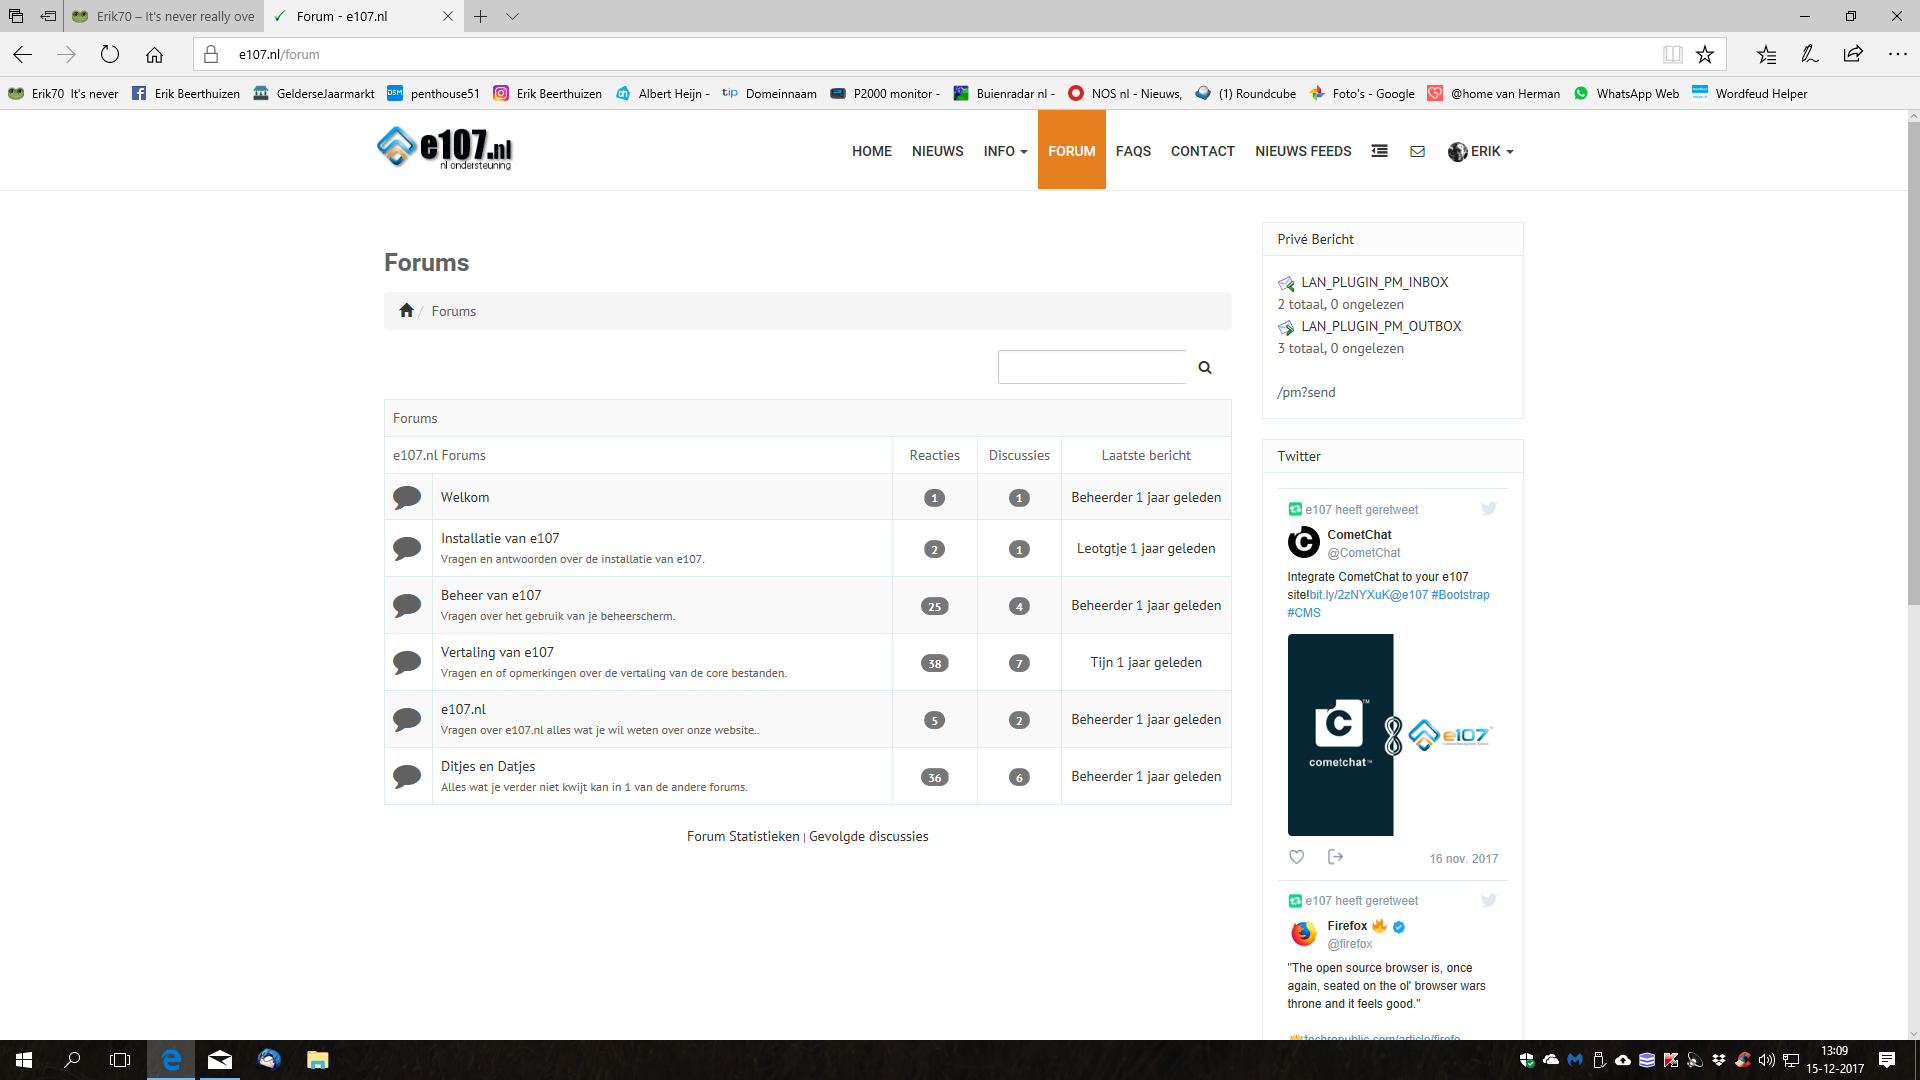Open the tab list chevron in Edge

pyautogui.click(x=512, y=16)
